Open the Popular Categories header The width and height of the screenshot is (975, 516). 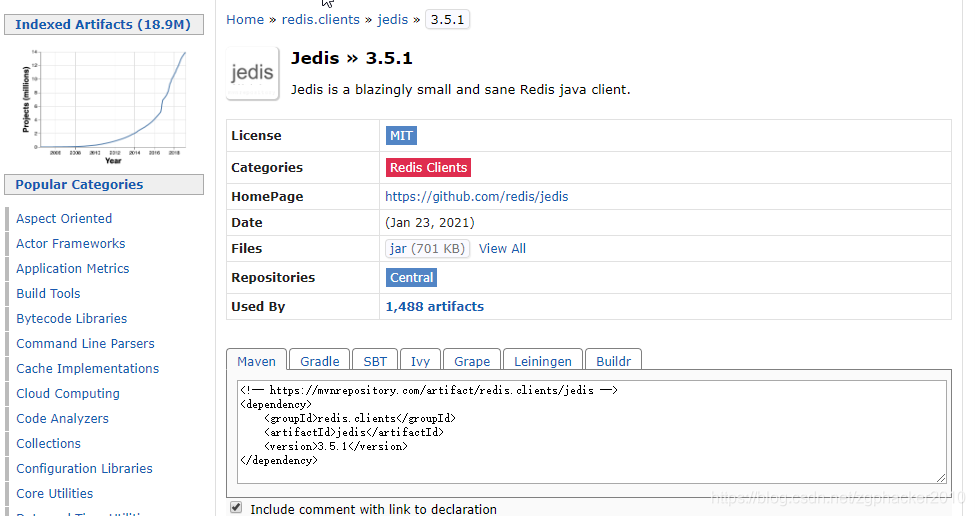click(x=104, y=185)
